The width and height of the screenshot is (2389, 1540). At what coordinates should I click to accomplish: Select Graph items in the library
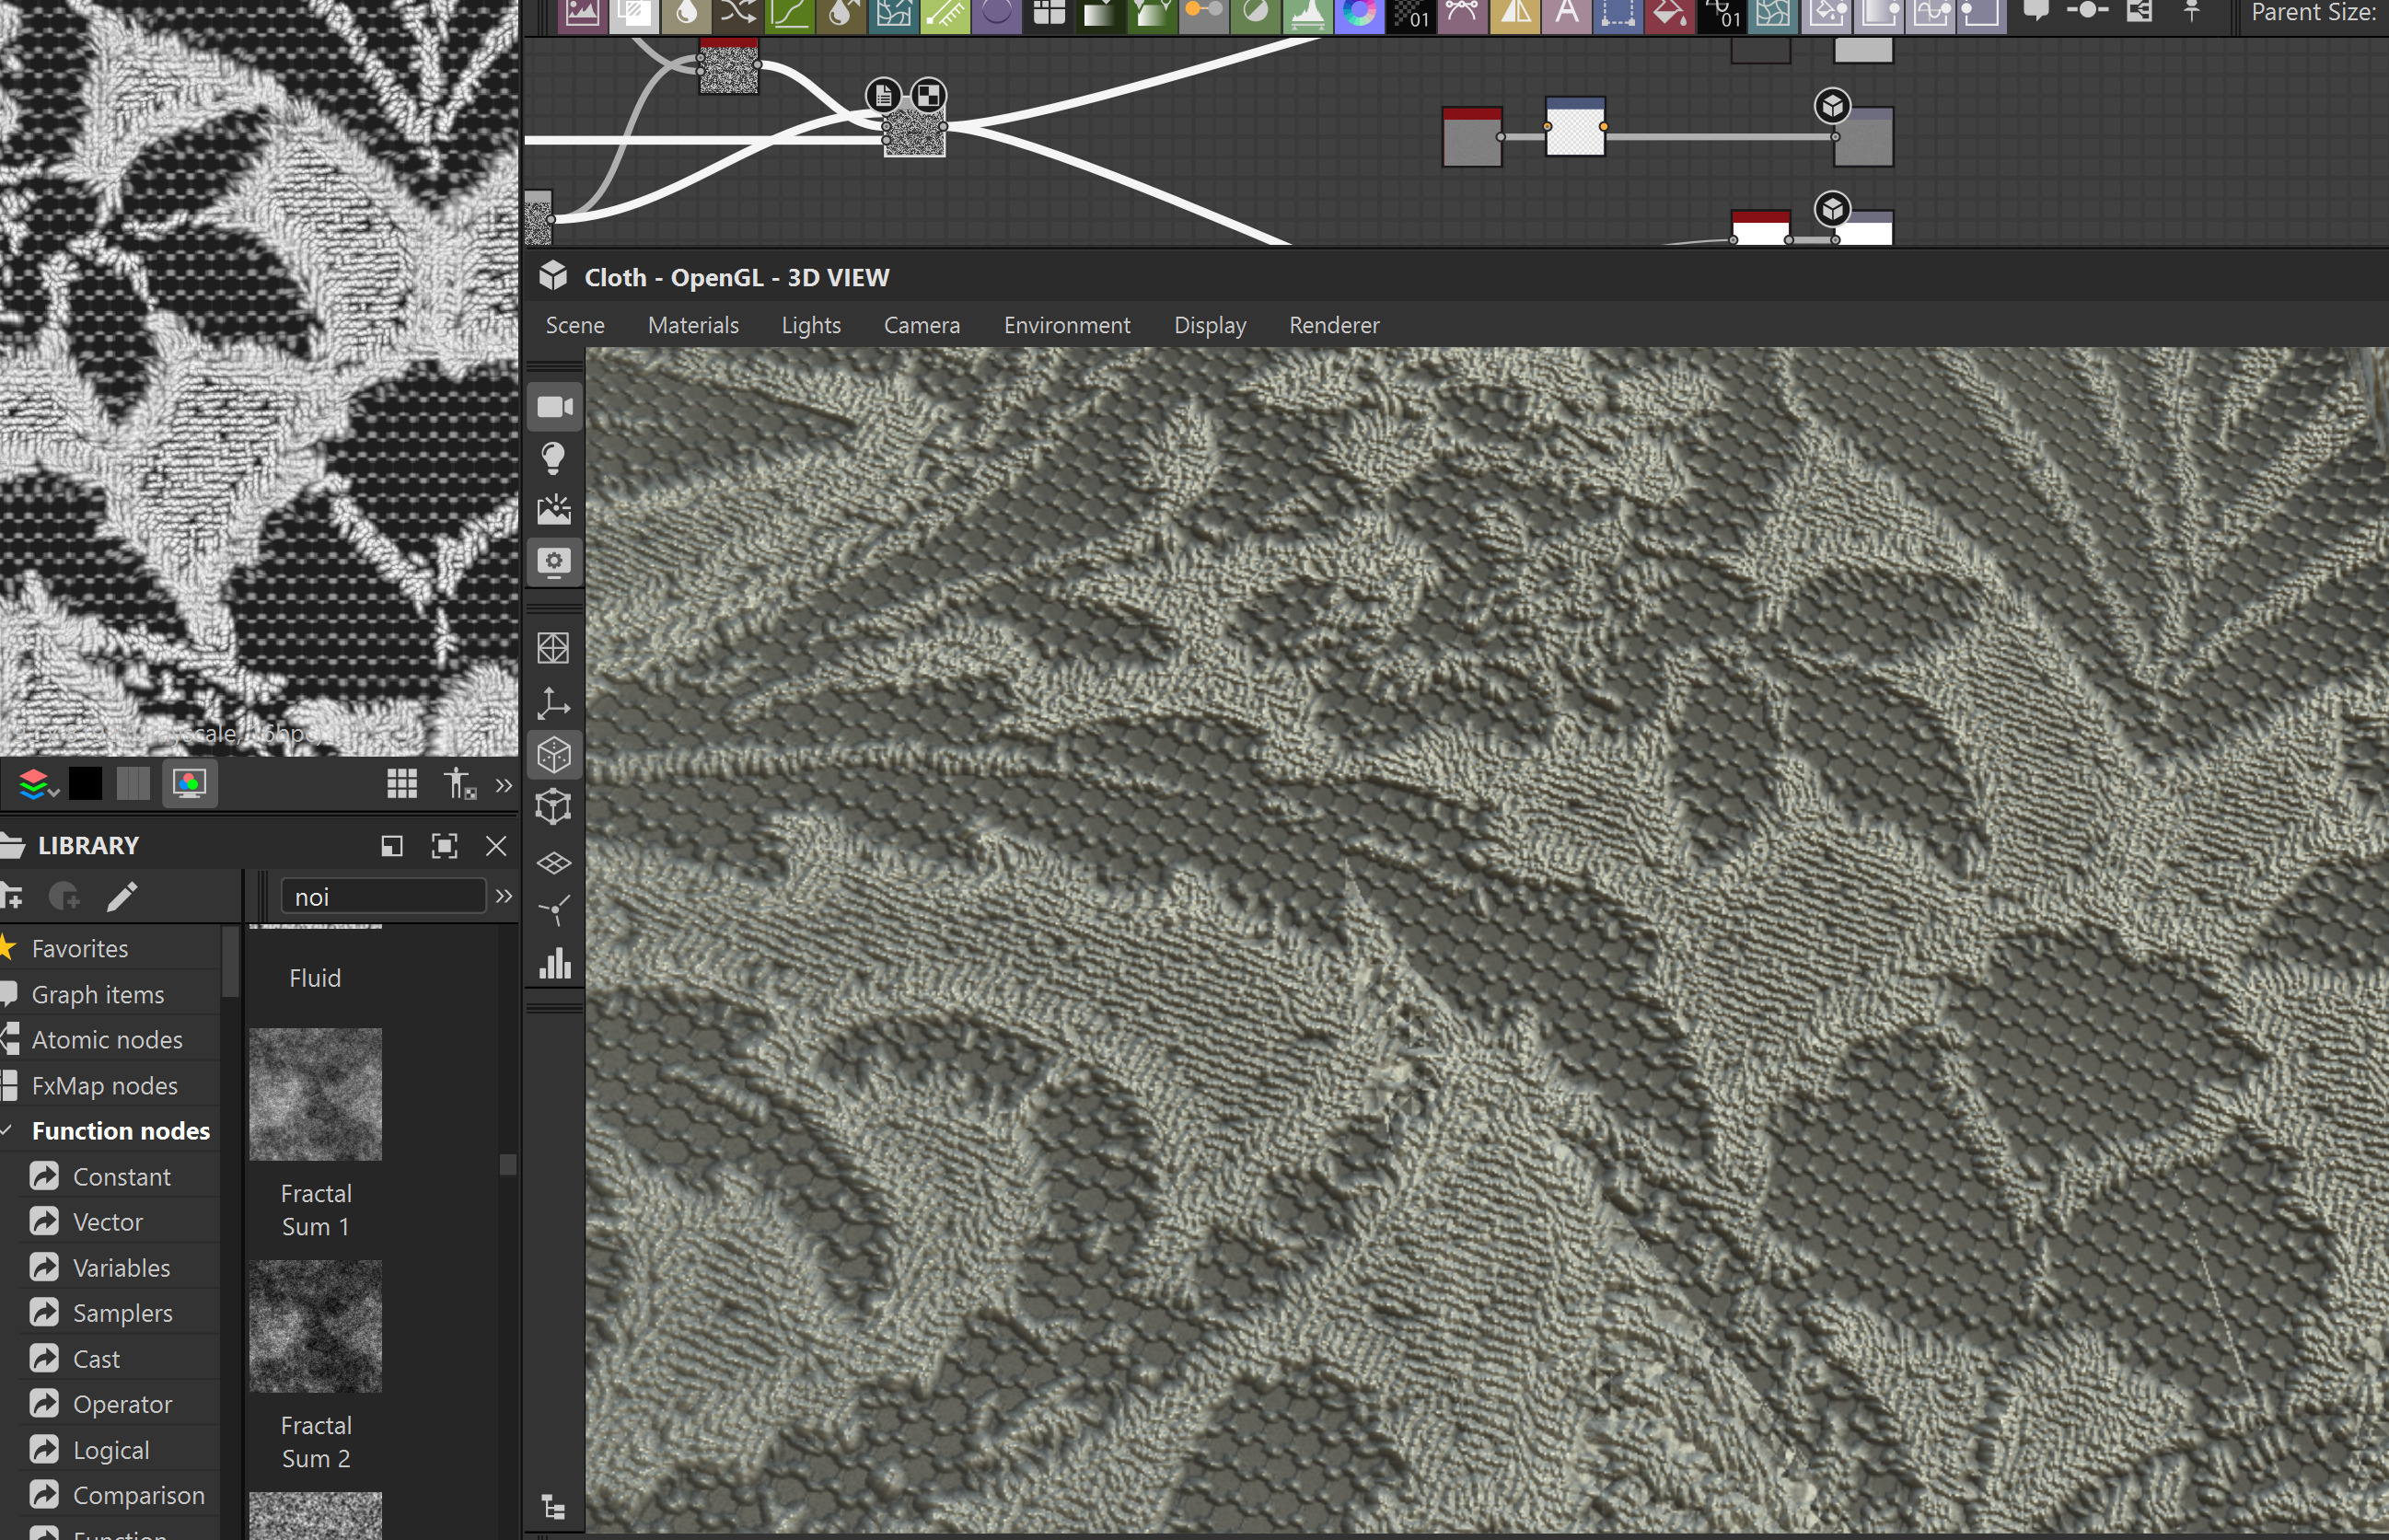[x=109, y=994]
